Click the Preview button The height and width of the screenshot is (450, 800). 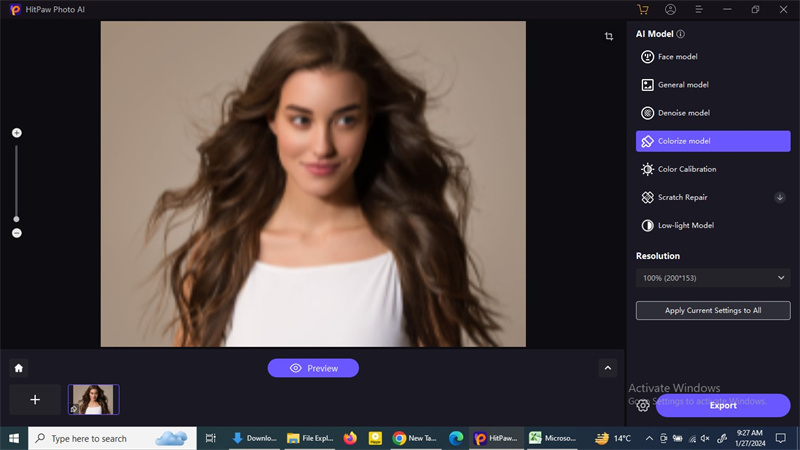click(x=313, y=368)
